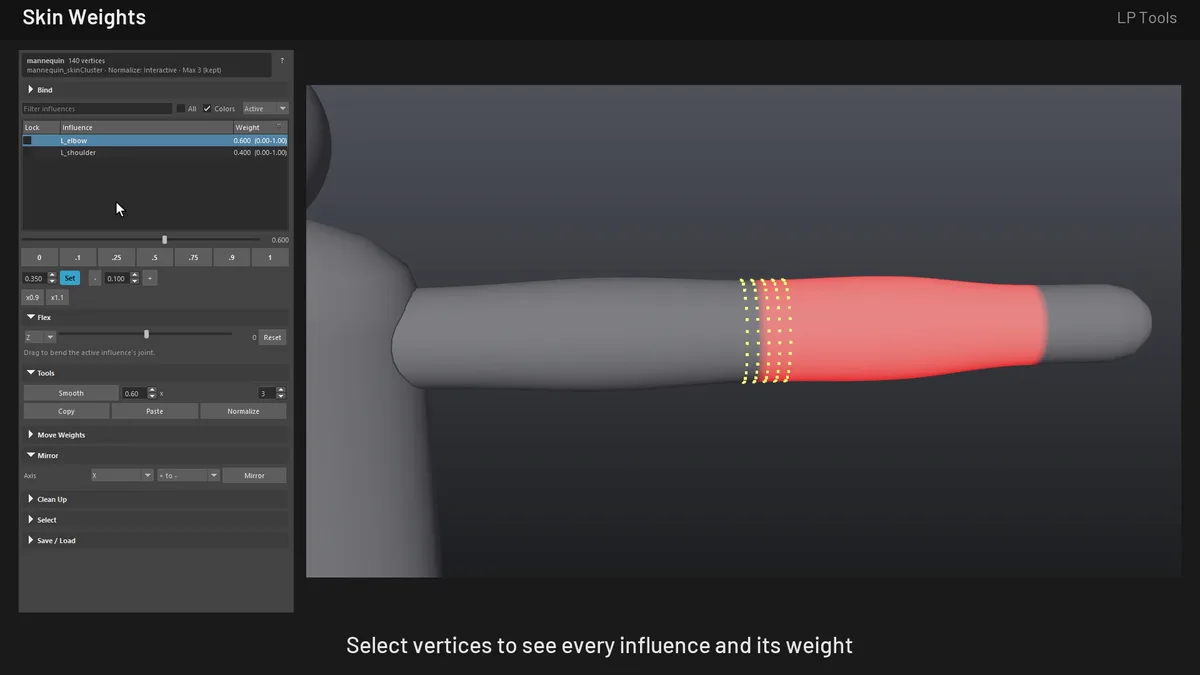
Task: Click the Lock column header
Action: (x=41, y=128)
